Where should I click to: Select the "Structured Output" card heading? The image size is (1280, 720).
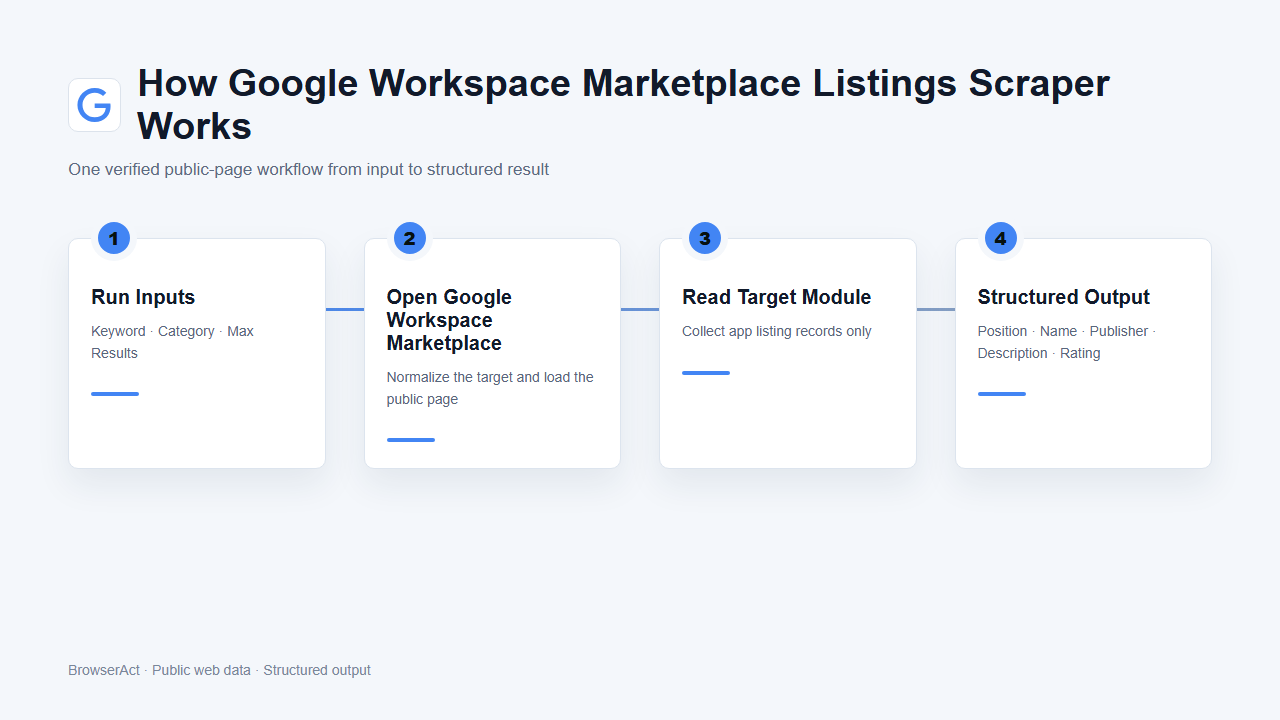[x=1064, y=297]
